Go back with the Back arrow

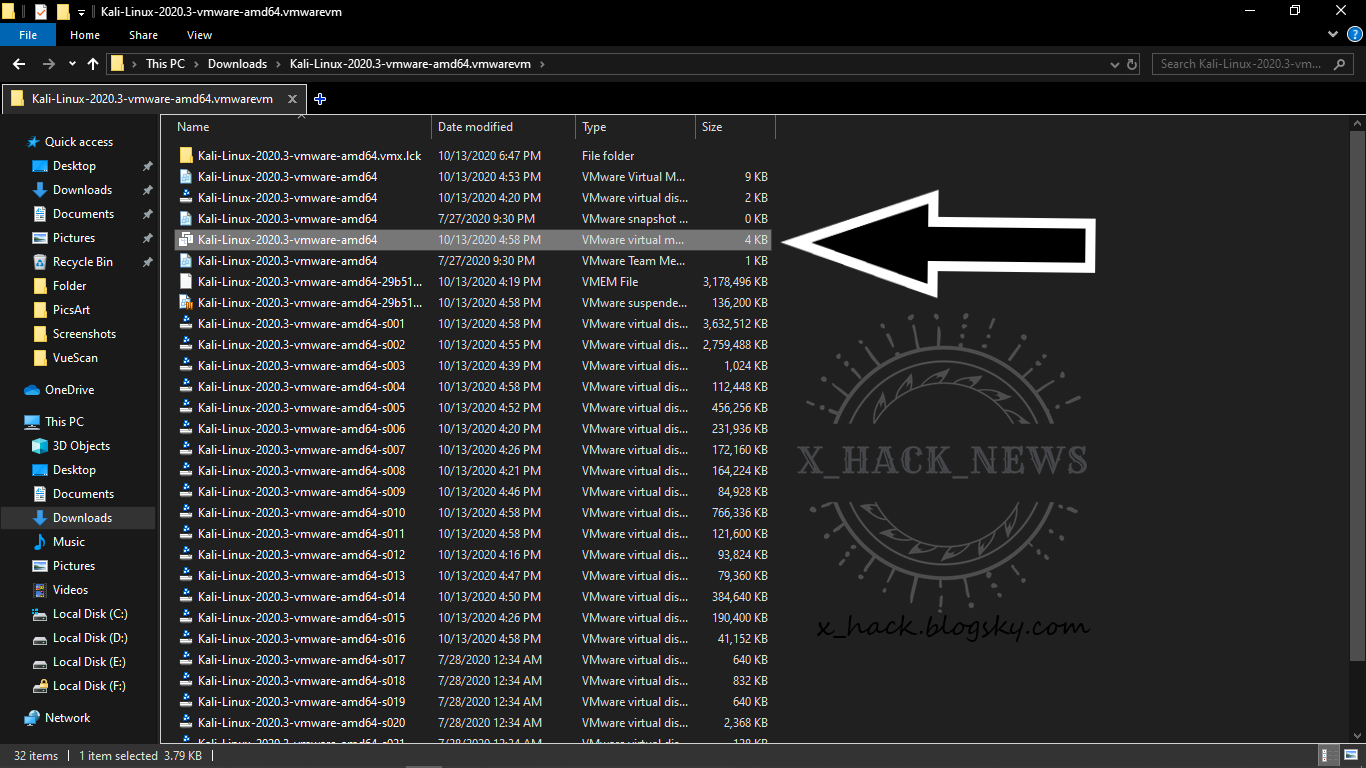(19, 64)
